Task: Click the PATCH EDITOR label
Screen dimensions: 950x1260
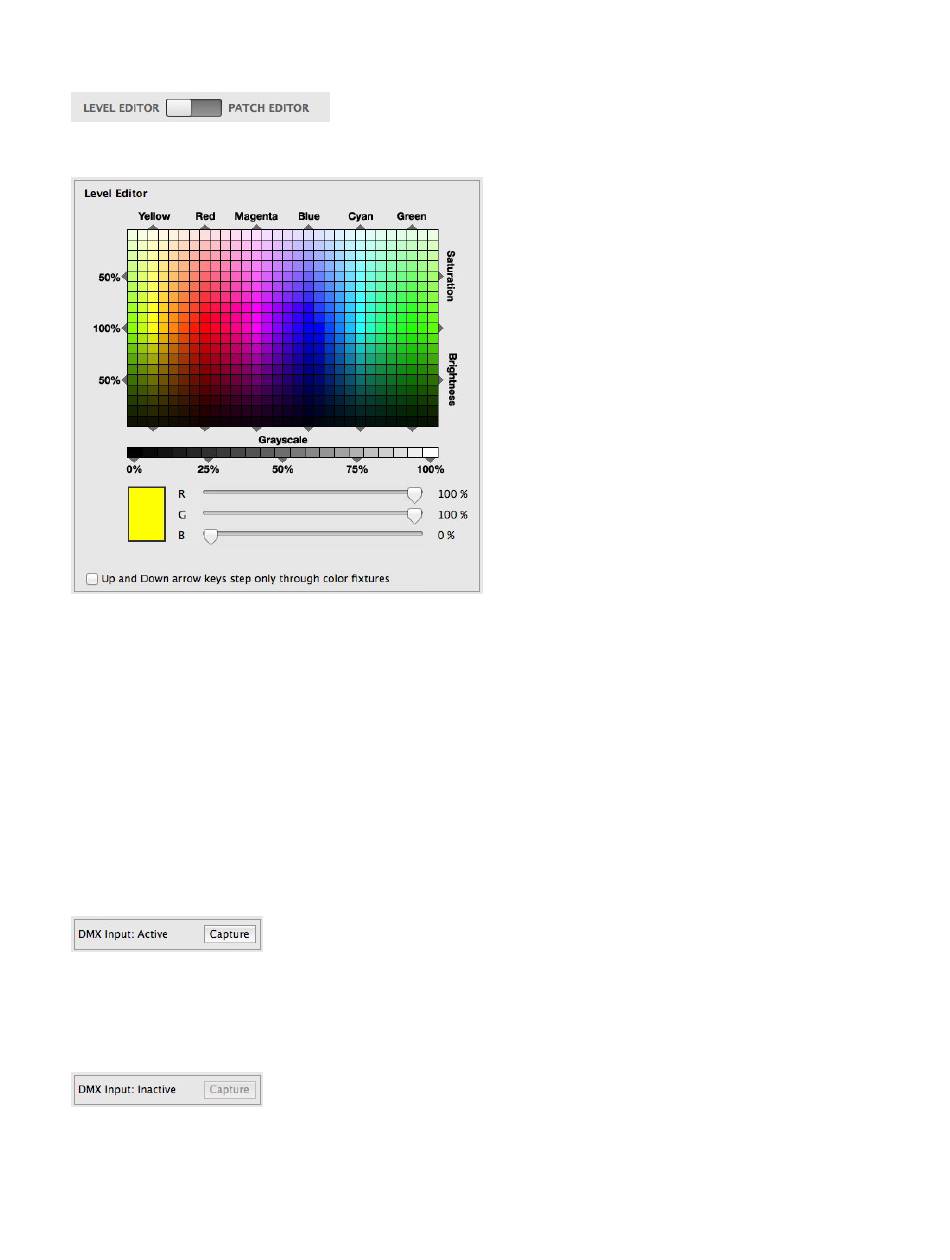Action: point(269,108)
